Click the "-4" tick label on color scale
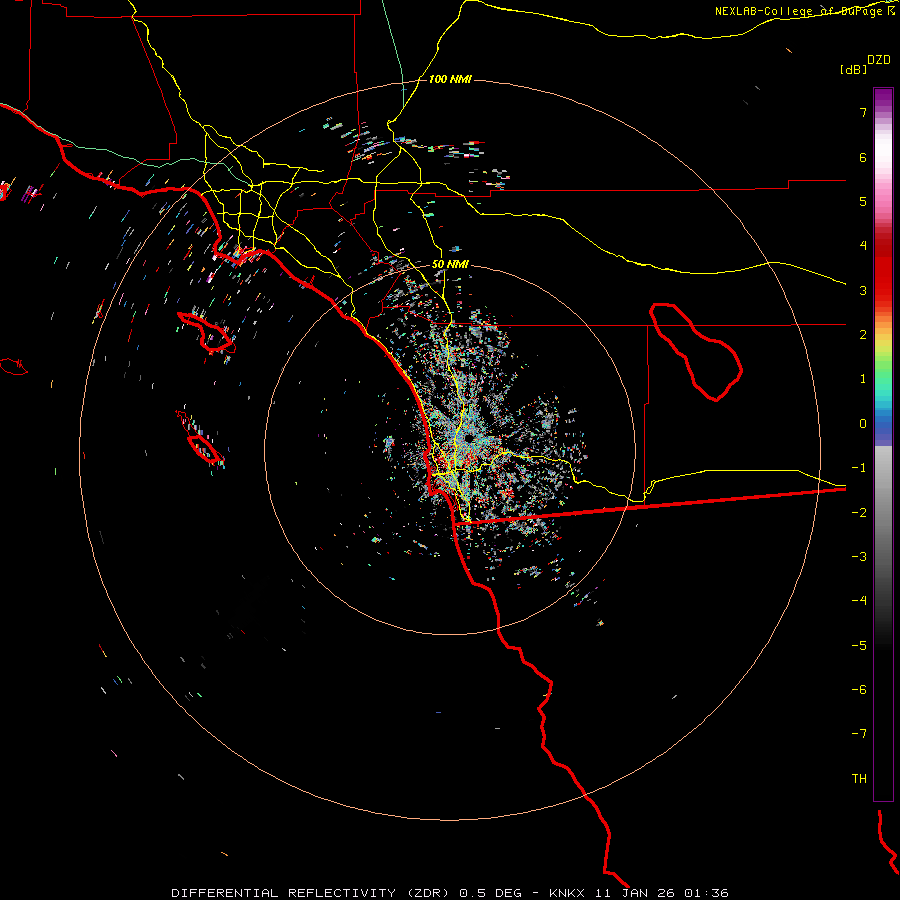The height and width of the screenshot is (900, 900). click(x=859, y=601)
